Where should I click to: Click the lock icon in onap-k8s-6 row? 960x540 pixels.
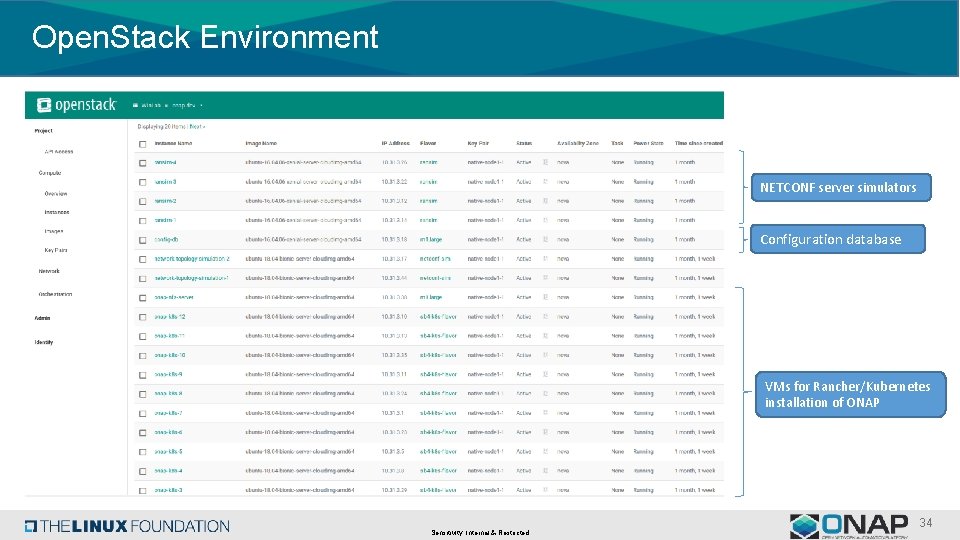coord(545,432)
